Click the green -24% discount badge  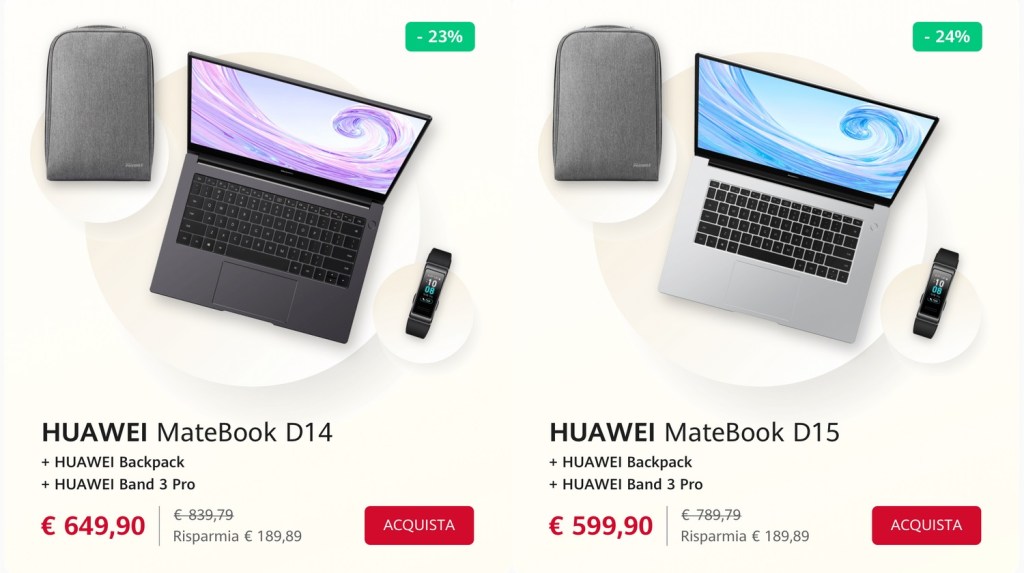click(x=947, y=37)
